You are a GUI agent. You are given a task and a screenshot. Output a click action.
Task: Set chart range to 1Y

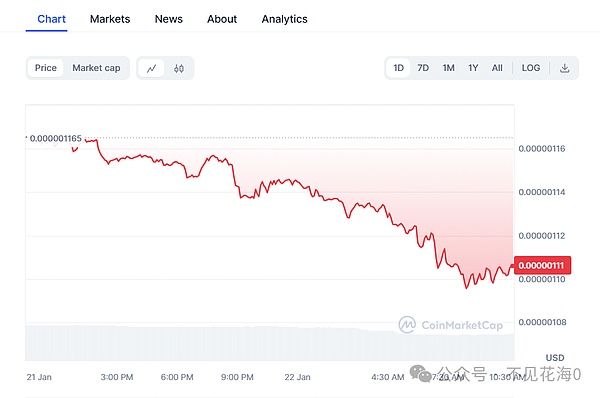coord(473,68)
